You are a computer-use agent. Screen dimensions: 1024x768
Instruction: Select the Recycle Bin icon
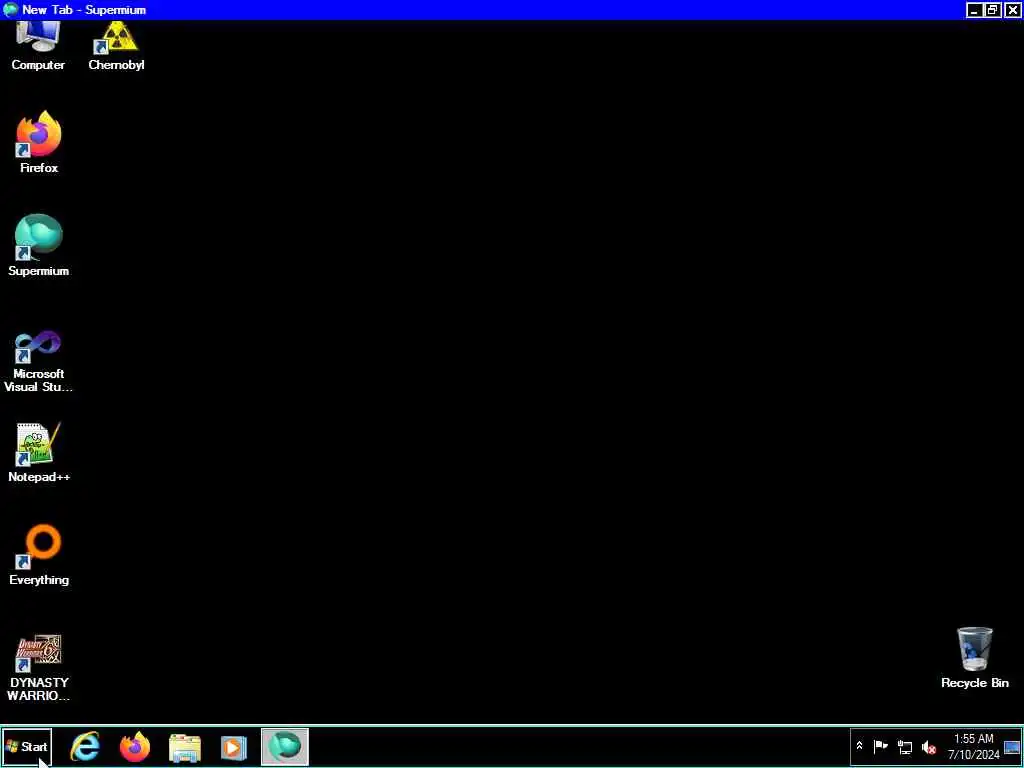(x=974, y=658)
